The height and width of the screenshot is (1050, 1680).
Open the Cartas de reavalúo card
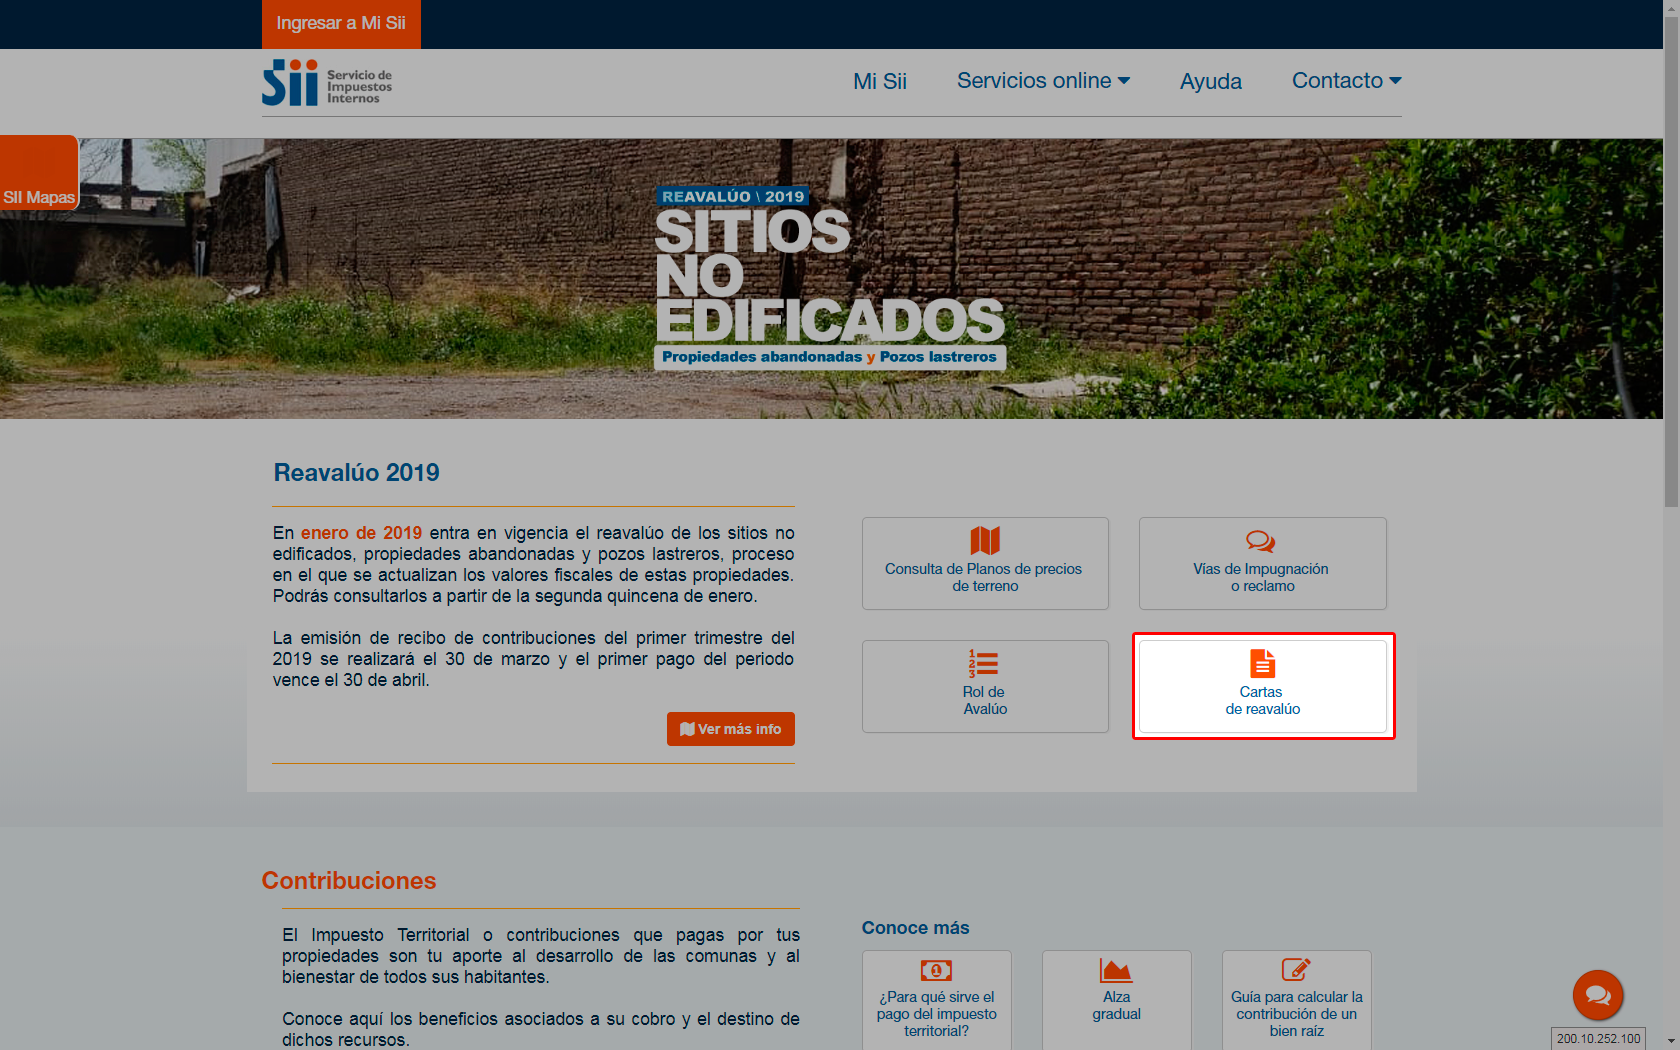click(1263, 686)
